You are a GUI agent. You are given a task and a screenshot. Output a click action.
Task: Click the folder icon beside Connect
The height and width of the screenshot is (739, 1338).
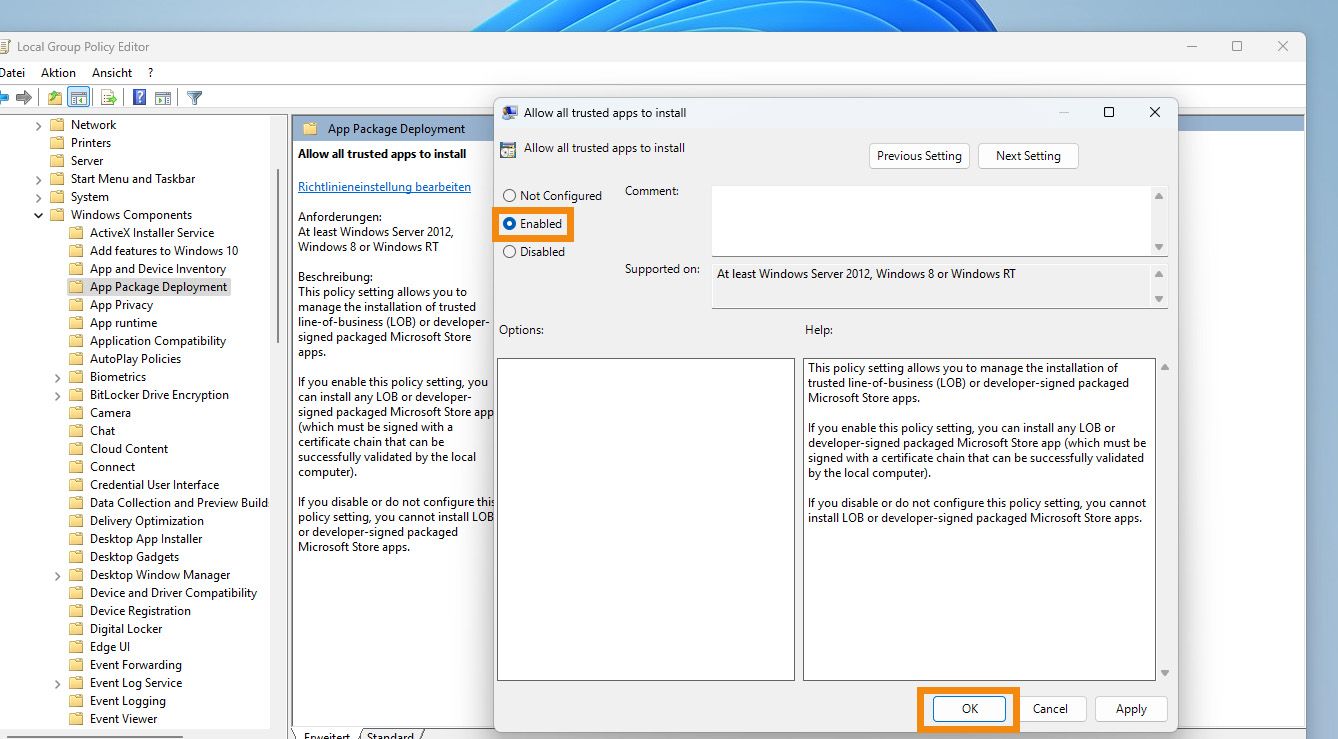coord(75,467)
